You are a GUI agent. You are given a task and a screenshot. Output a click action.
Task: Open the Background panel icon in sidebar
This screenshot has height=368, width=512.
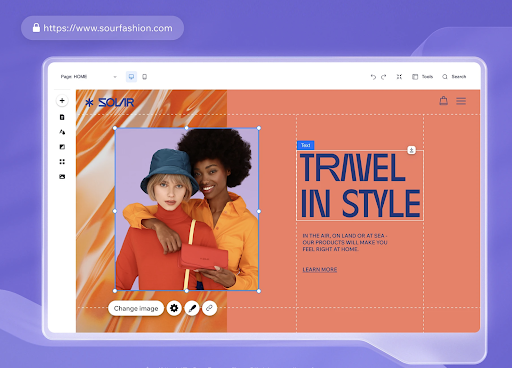tap(62, 147)
